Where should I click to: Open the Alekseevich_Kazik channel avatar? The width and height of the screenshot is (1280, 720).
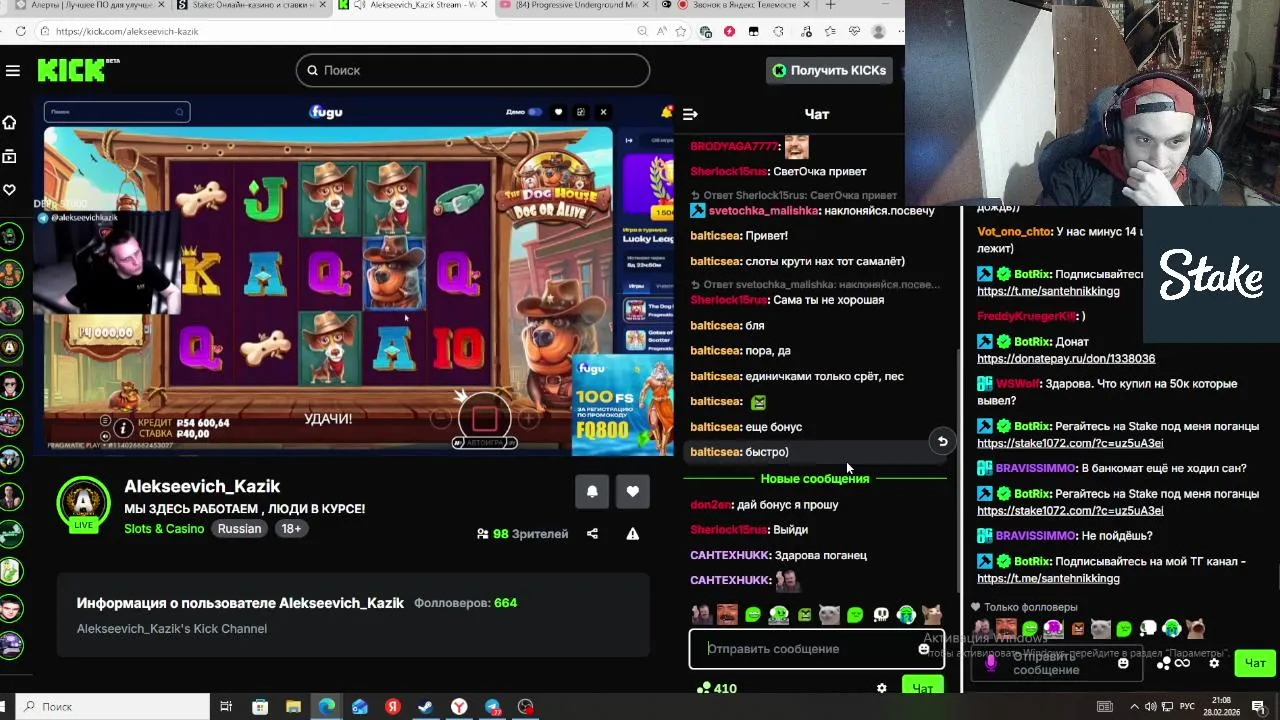pyautogui.click(x=84, y=503)
